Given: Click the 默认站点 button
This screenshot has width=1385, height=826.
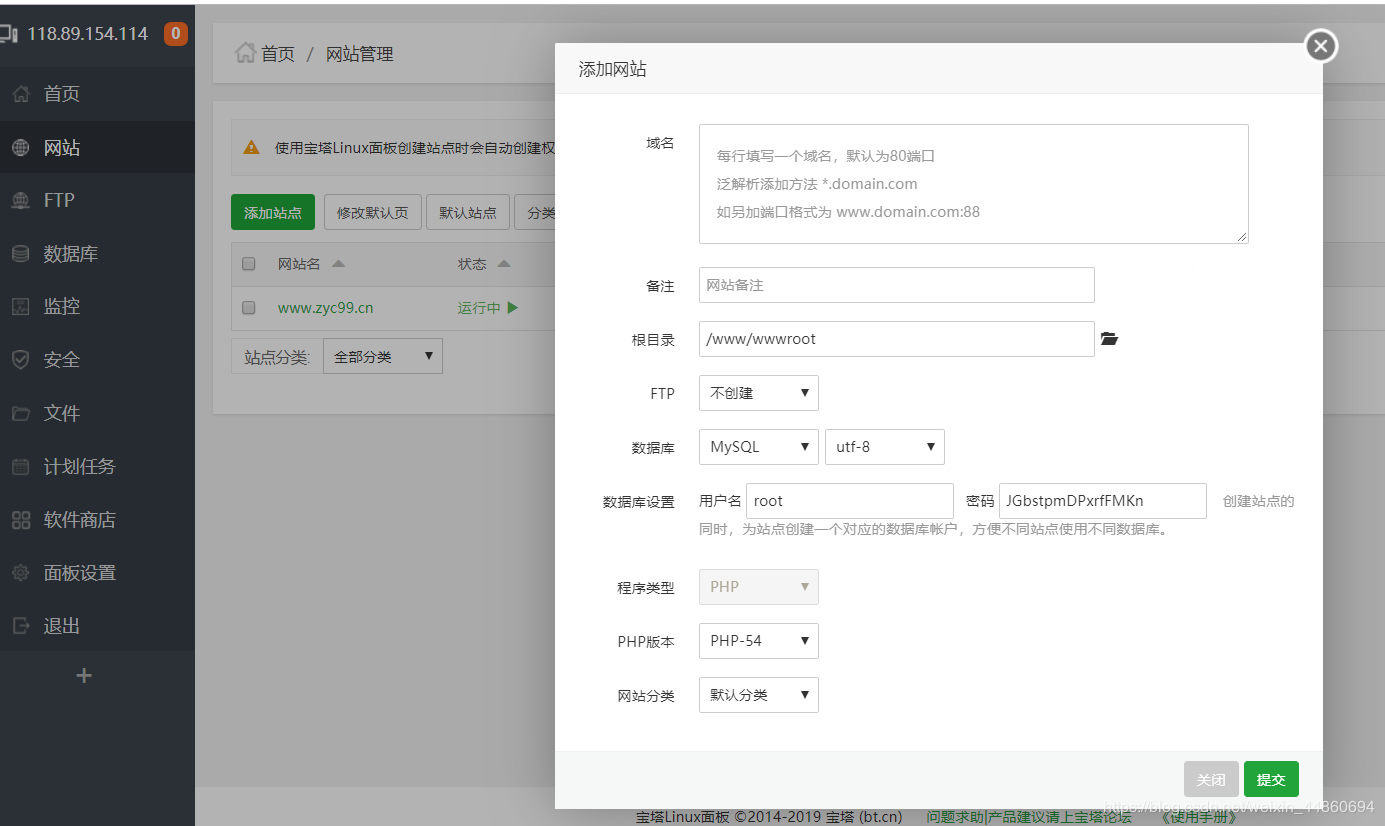Looking at the screenshot, I should (468, 213).
